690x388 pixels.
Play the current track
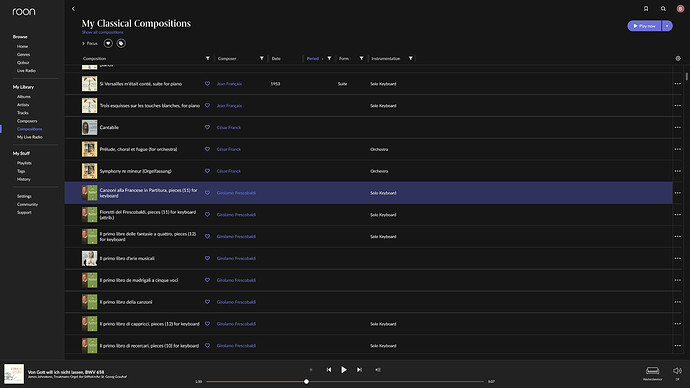(344, 370)
